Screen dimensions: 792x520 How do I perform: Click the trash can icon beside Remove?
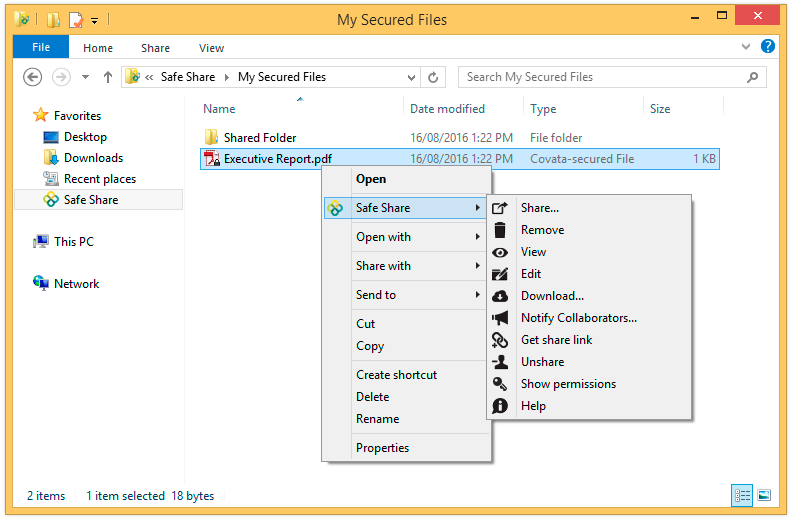pyautogui.click(x=500, y=230)
